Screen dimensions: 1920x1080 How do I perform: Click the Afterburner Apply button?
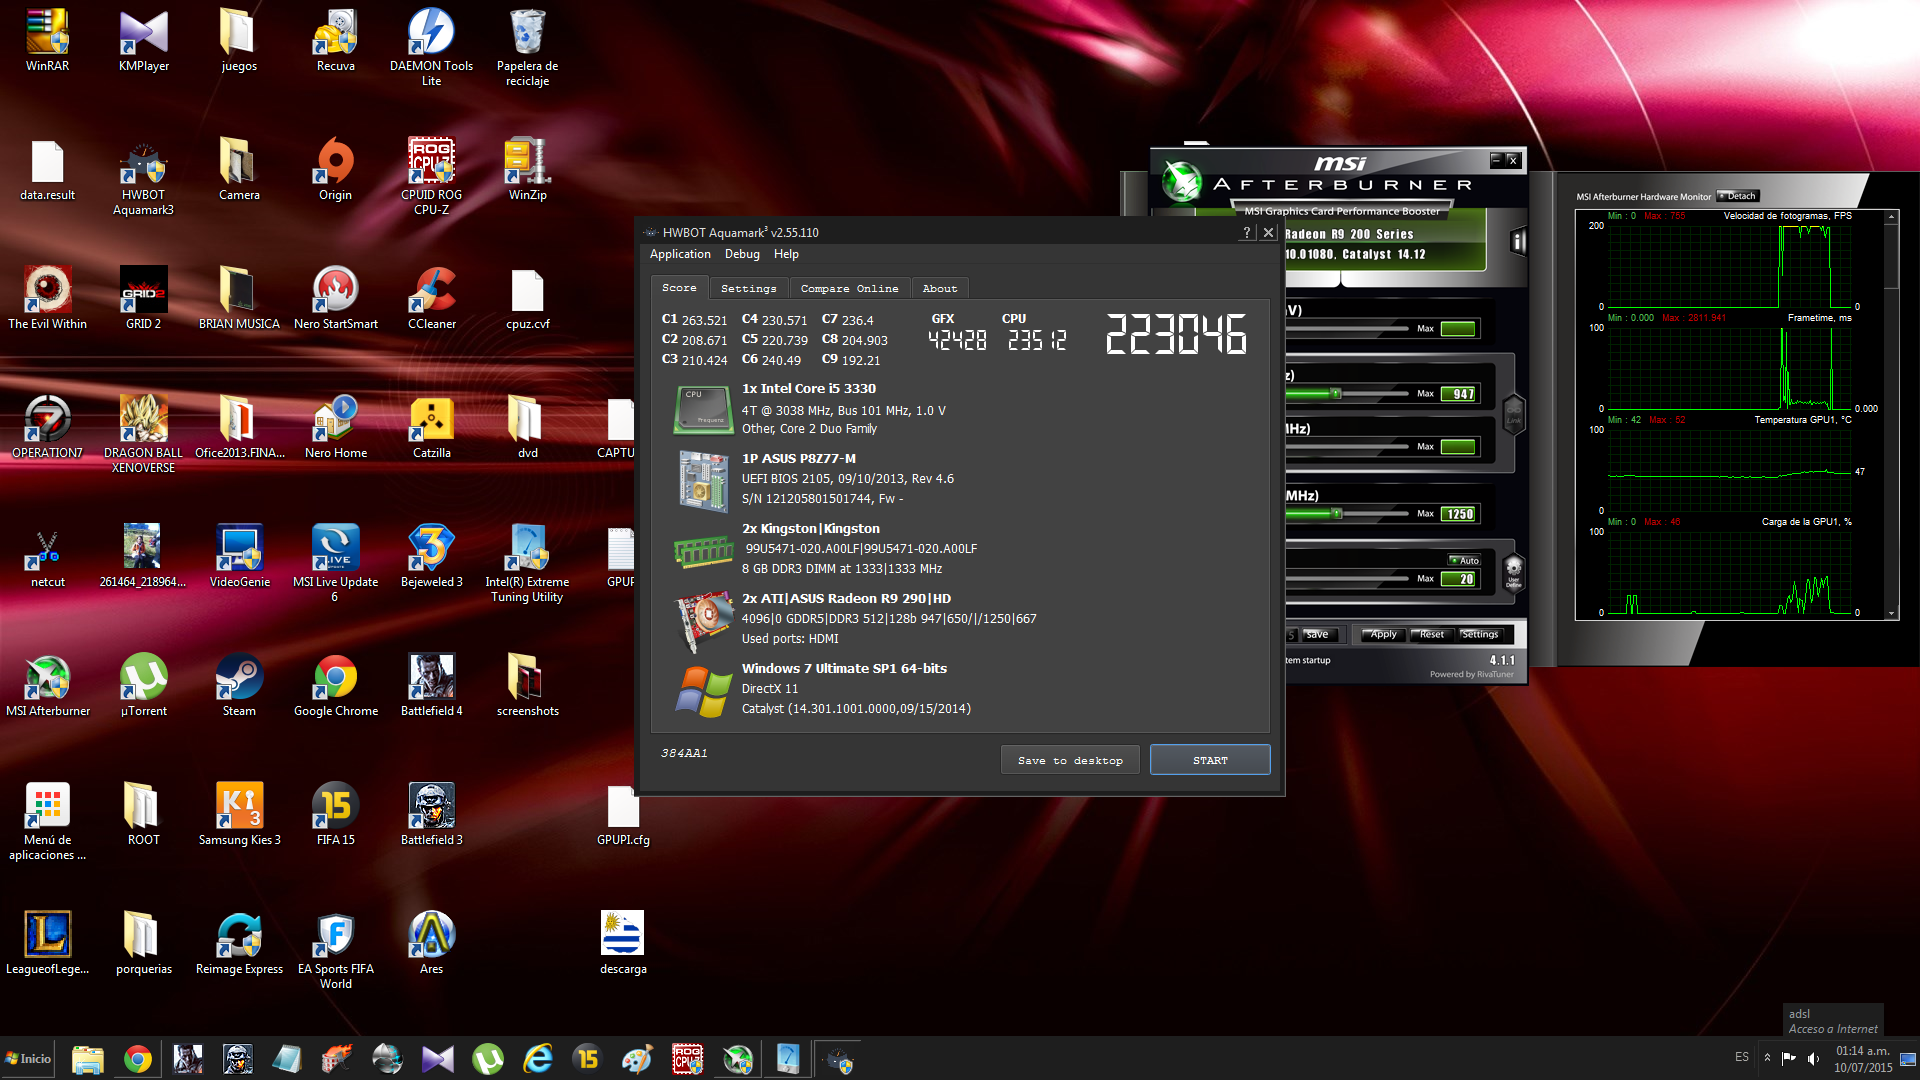[1383, 634]
